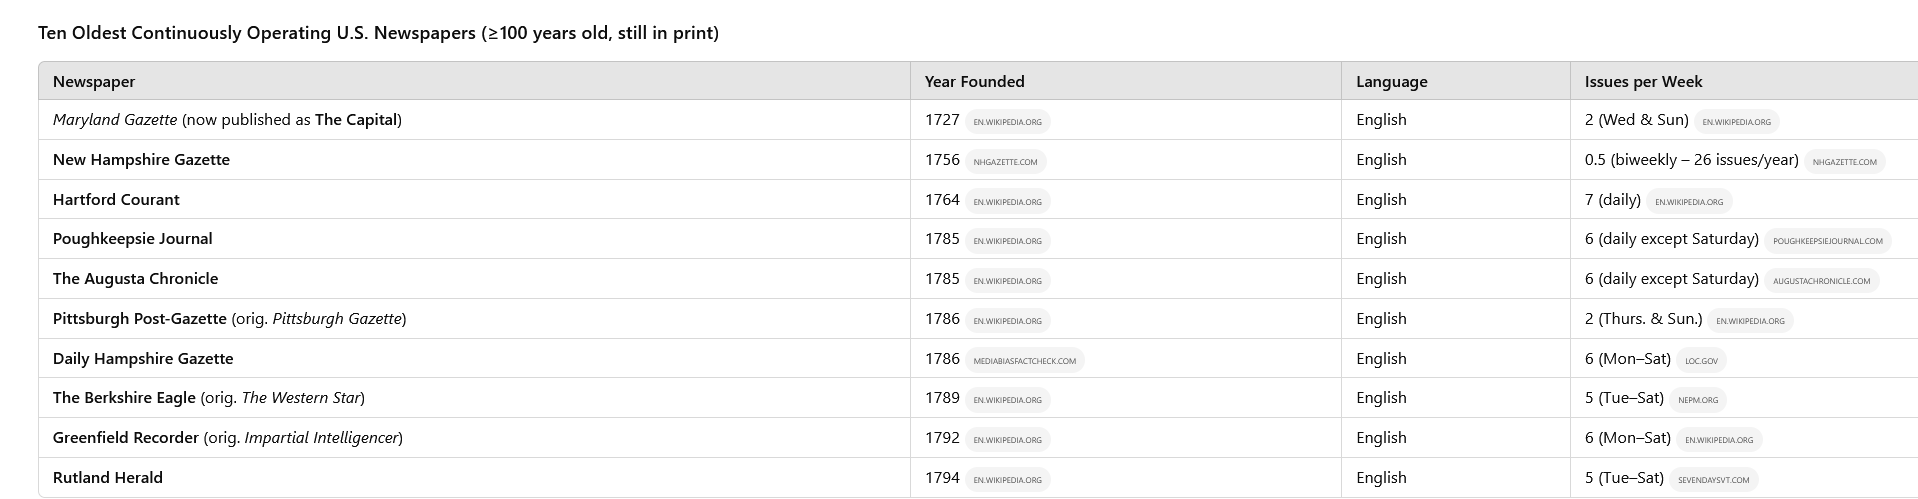1918x499 pixels.
Task: Click the Language column header
Action: [x=1391, y=82]
